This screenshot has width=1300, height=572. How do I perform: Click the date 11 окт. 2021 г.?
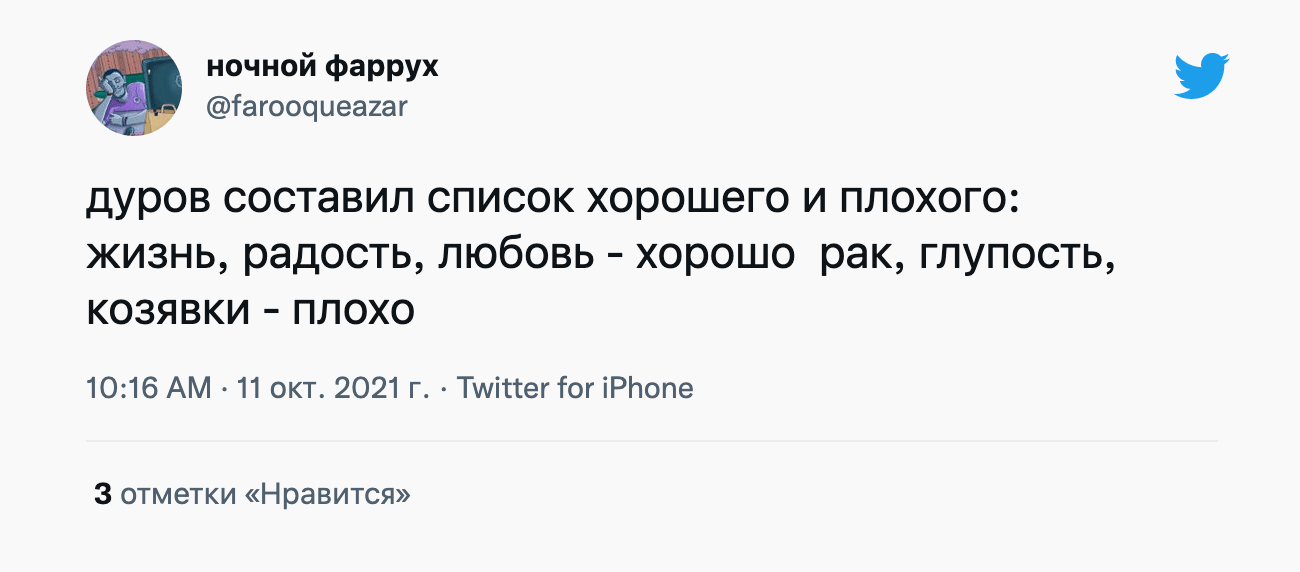331,388
